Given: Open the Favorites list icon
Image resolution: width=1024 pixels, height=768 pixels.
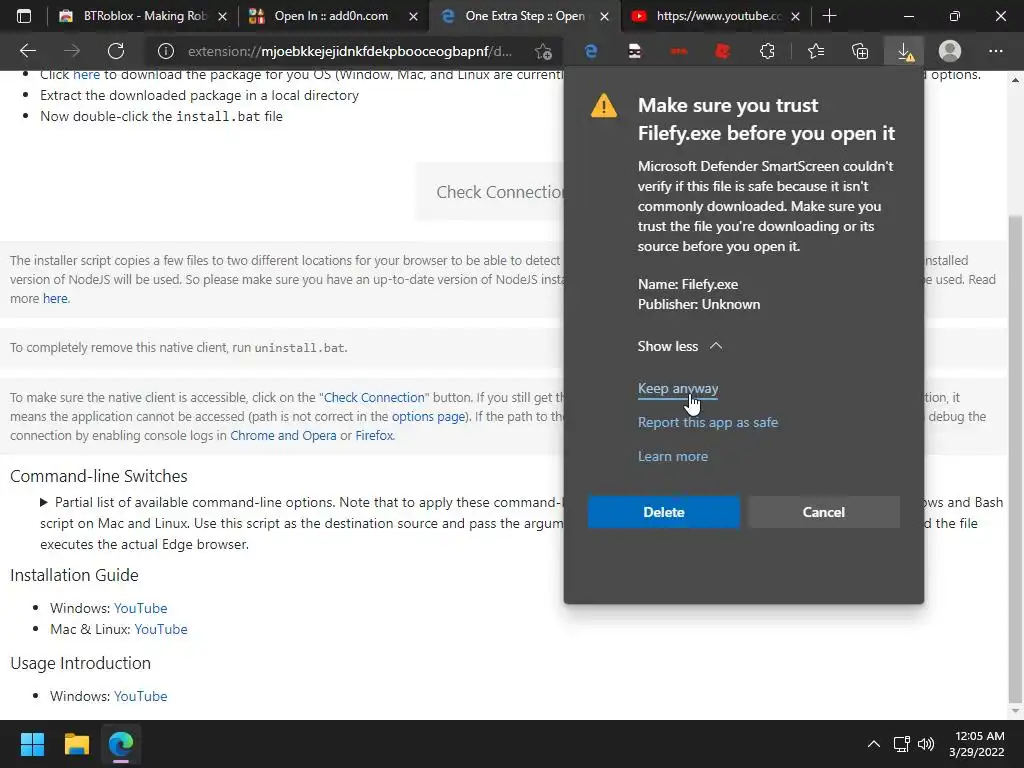Looking at the screenshot, I should (816, 51).
